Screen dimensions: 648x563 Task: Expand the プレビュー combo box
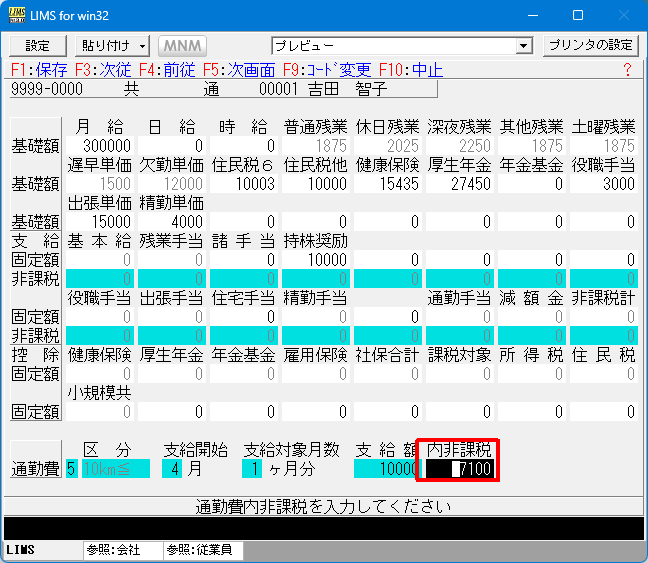tap(524, 46)
